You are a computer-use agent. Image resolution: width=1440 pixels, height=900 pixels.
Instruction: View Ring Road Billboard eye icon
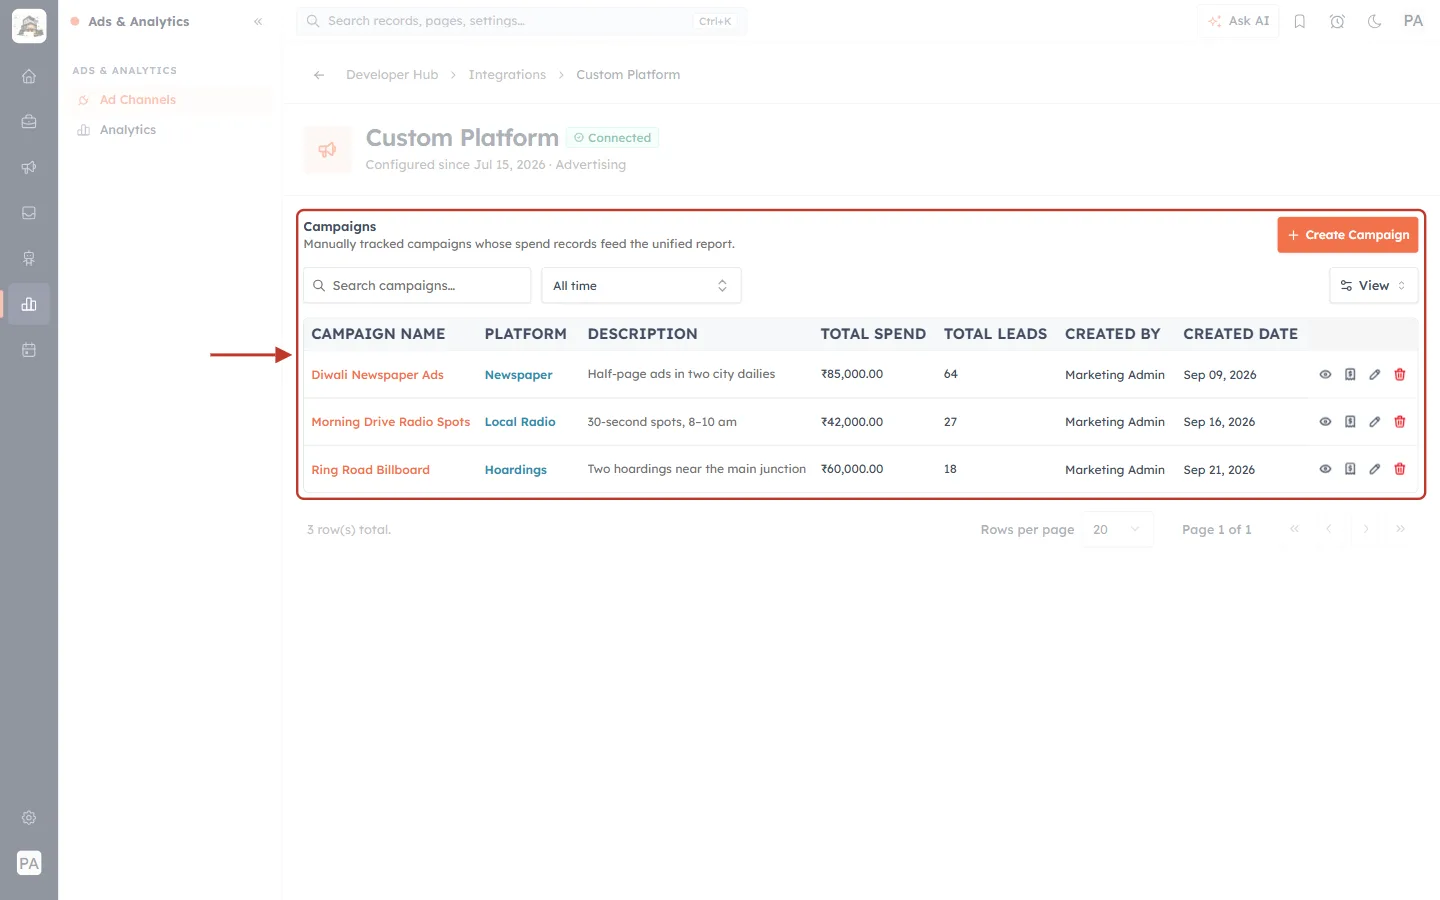[x=1325, y=469]
